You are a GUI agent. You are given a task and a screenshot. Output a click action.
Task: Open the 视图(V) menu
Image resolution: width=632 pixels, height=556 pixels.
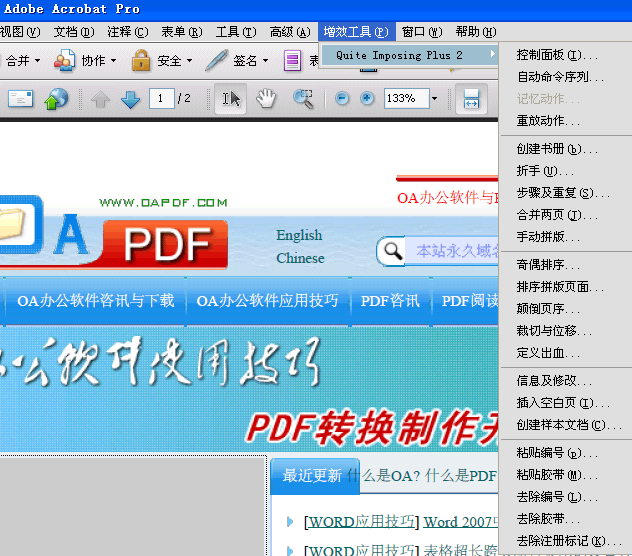[20, 32]
